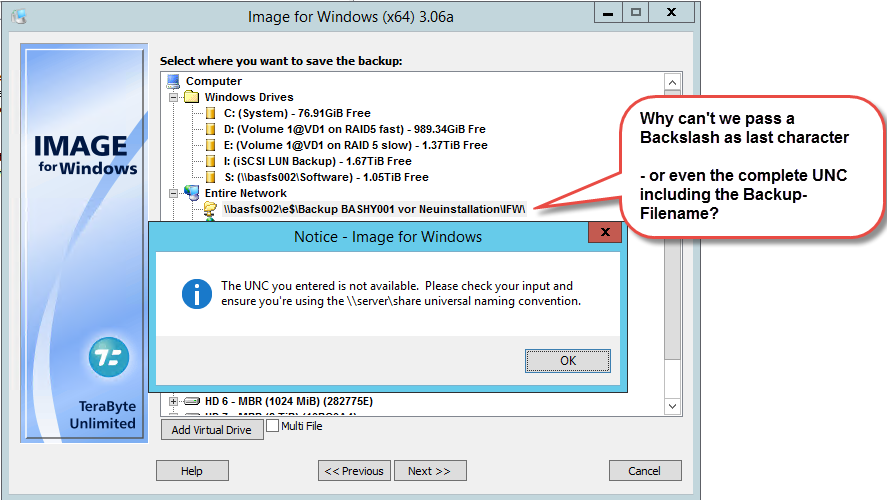Select the Entire Network label
Image resolution: width=887 pixels, height=500 pixels.
point(246,193)
